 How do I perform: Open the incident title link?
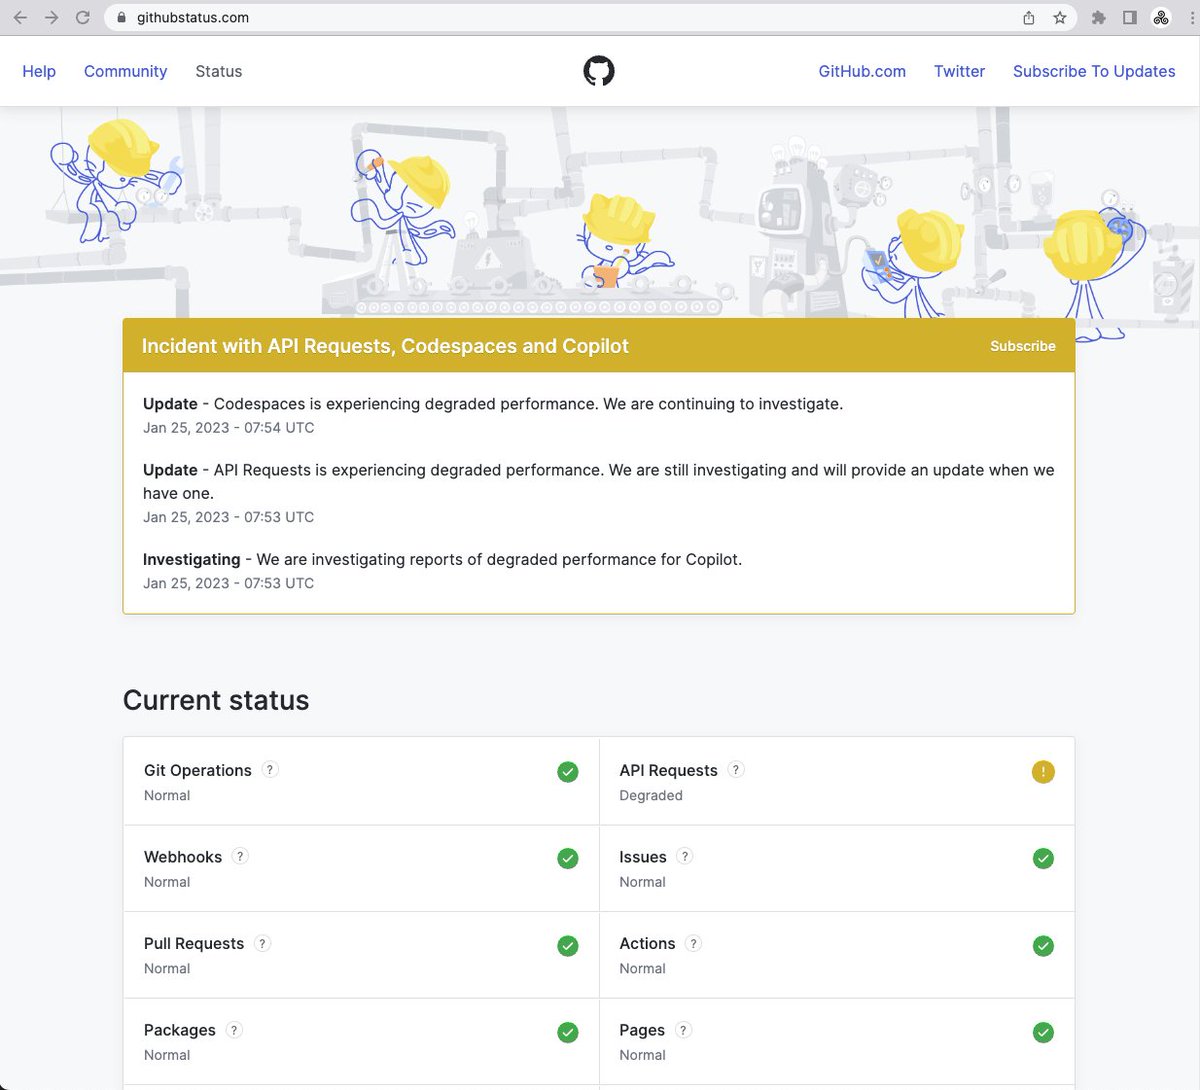(385, 346)
